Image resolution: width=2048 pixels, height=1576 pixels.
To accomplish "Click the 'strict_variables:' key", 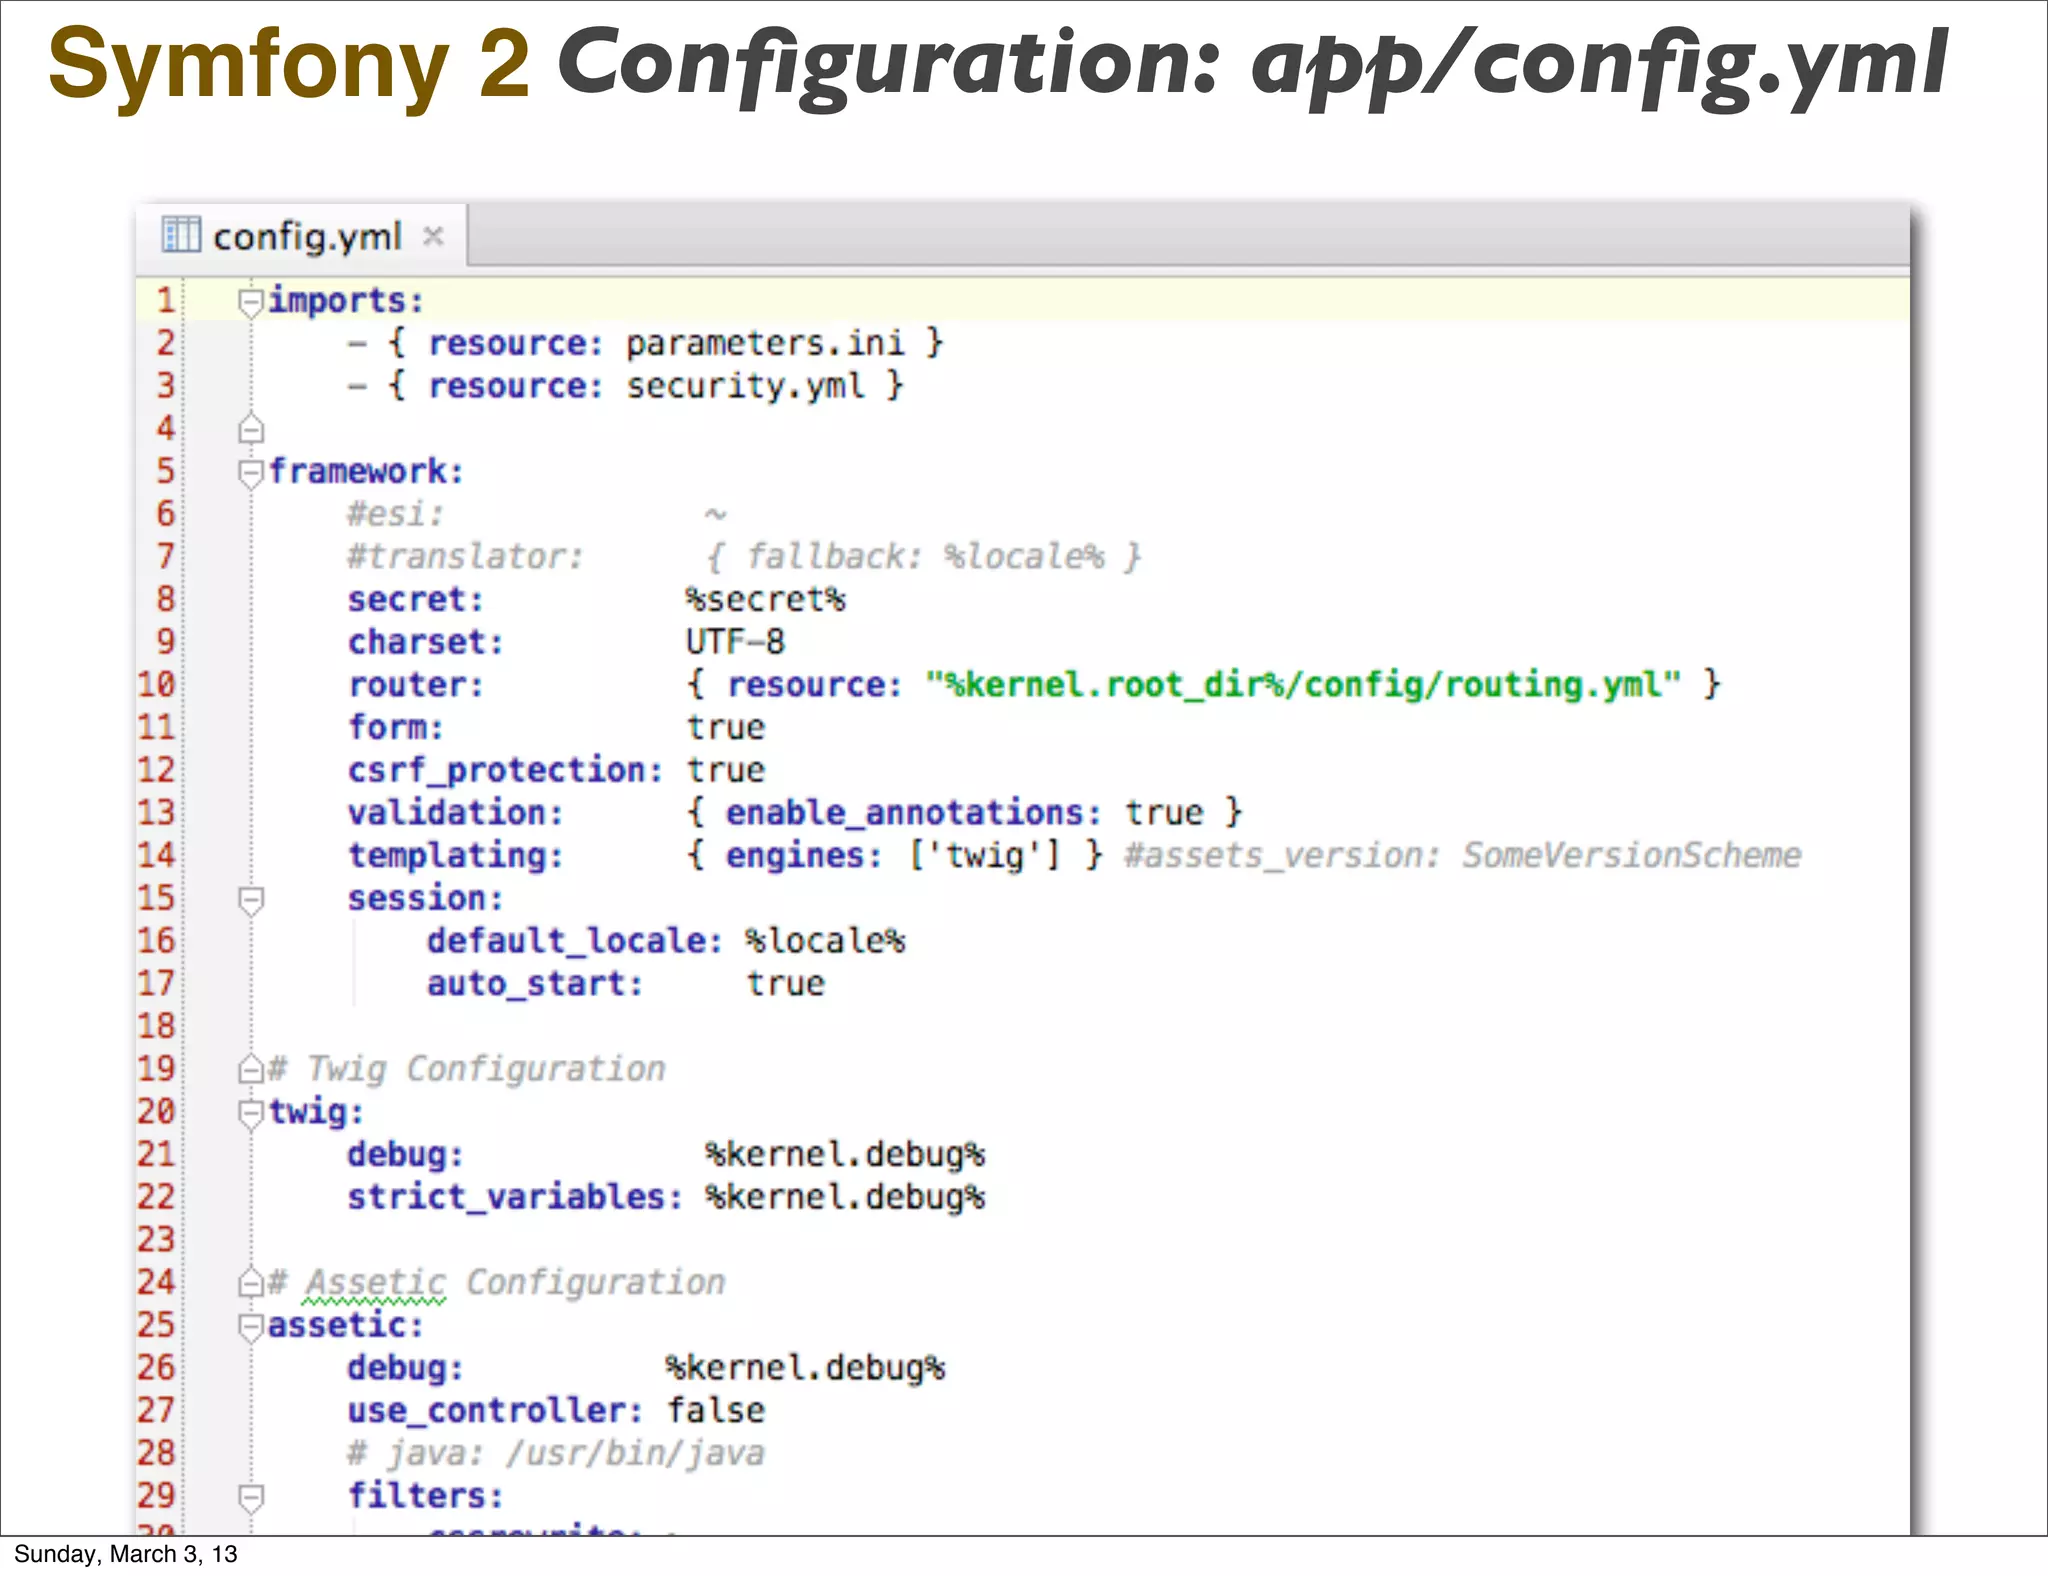I will [515, 1197].
